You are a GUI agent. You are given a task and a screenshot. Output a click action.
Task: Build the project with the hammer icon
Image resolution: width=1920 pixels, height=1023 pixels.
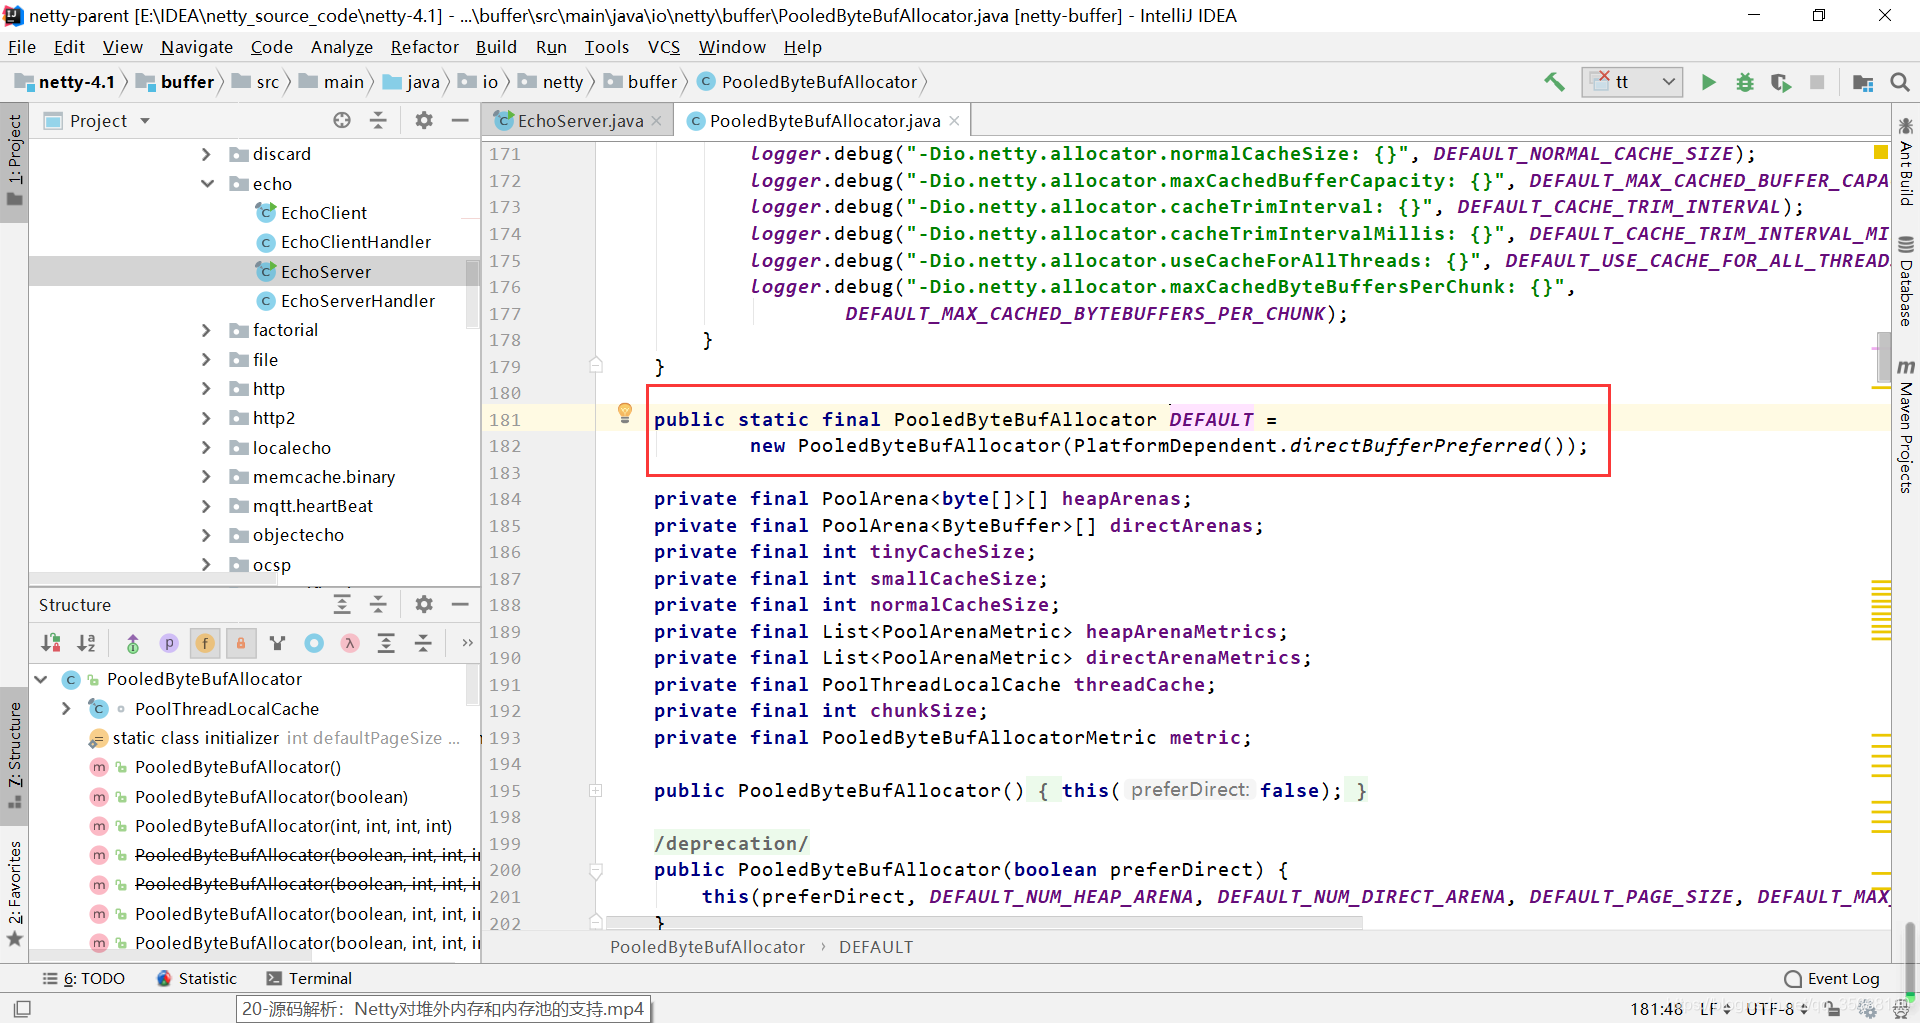click(1554, 82)
